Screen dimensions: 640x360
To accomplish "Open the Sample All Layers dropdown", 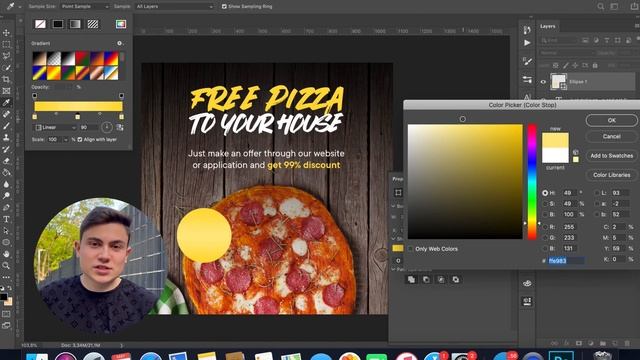I will pos(174,7).
